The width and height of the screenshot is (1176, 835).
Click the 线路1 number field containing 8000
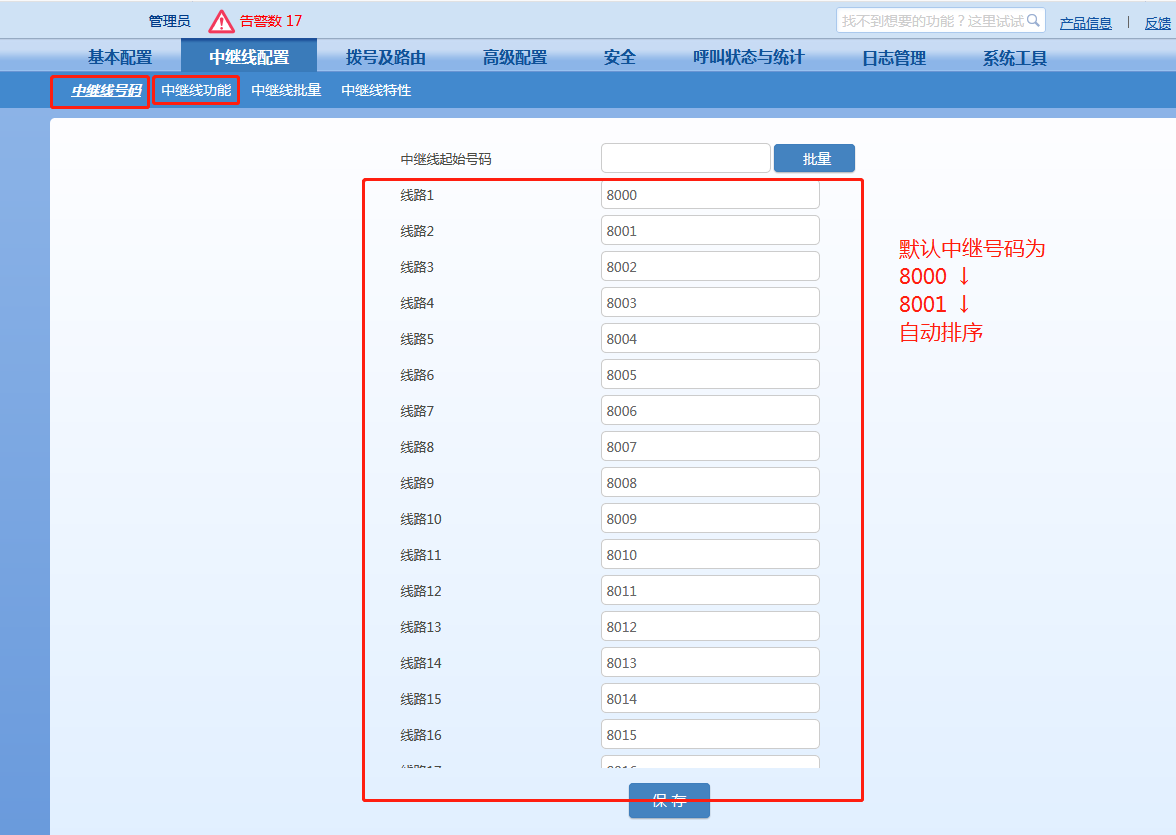click(710, 195)
